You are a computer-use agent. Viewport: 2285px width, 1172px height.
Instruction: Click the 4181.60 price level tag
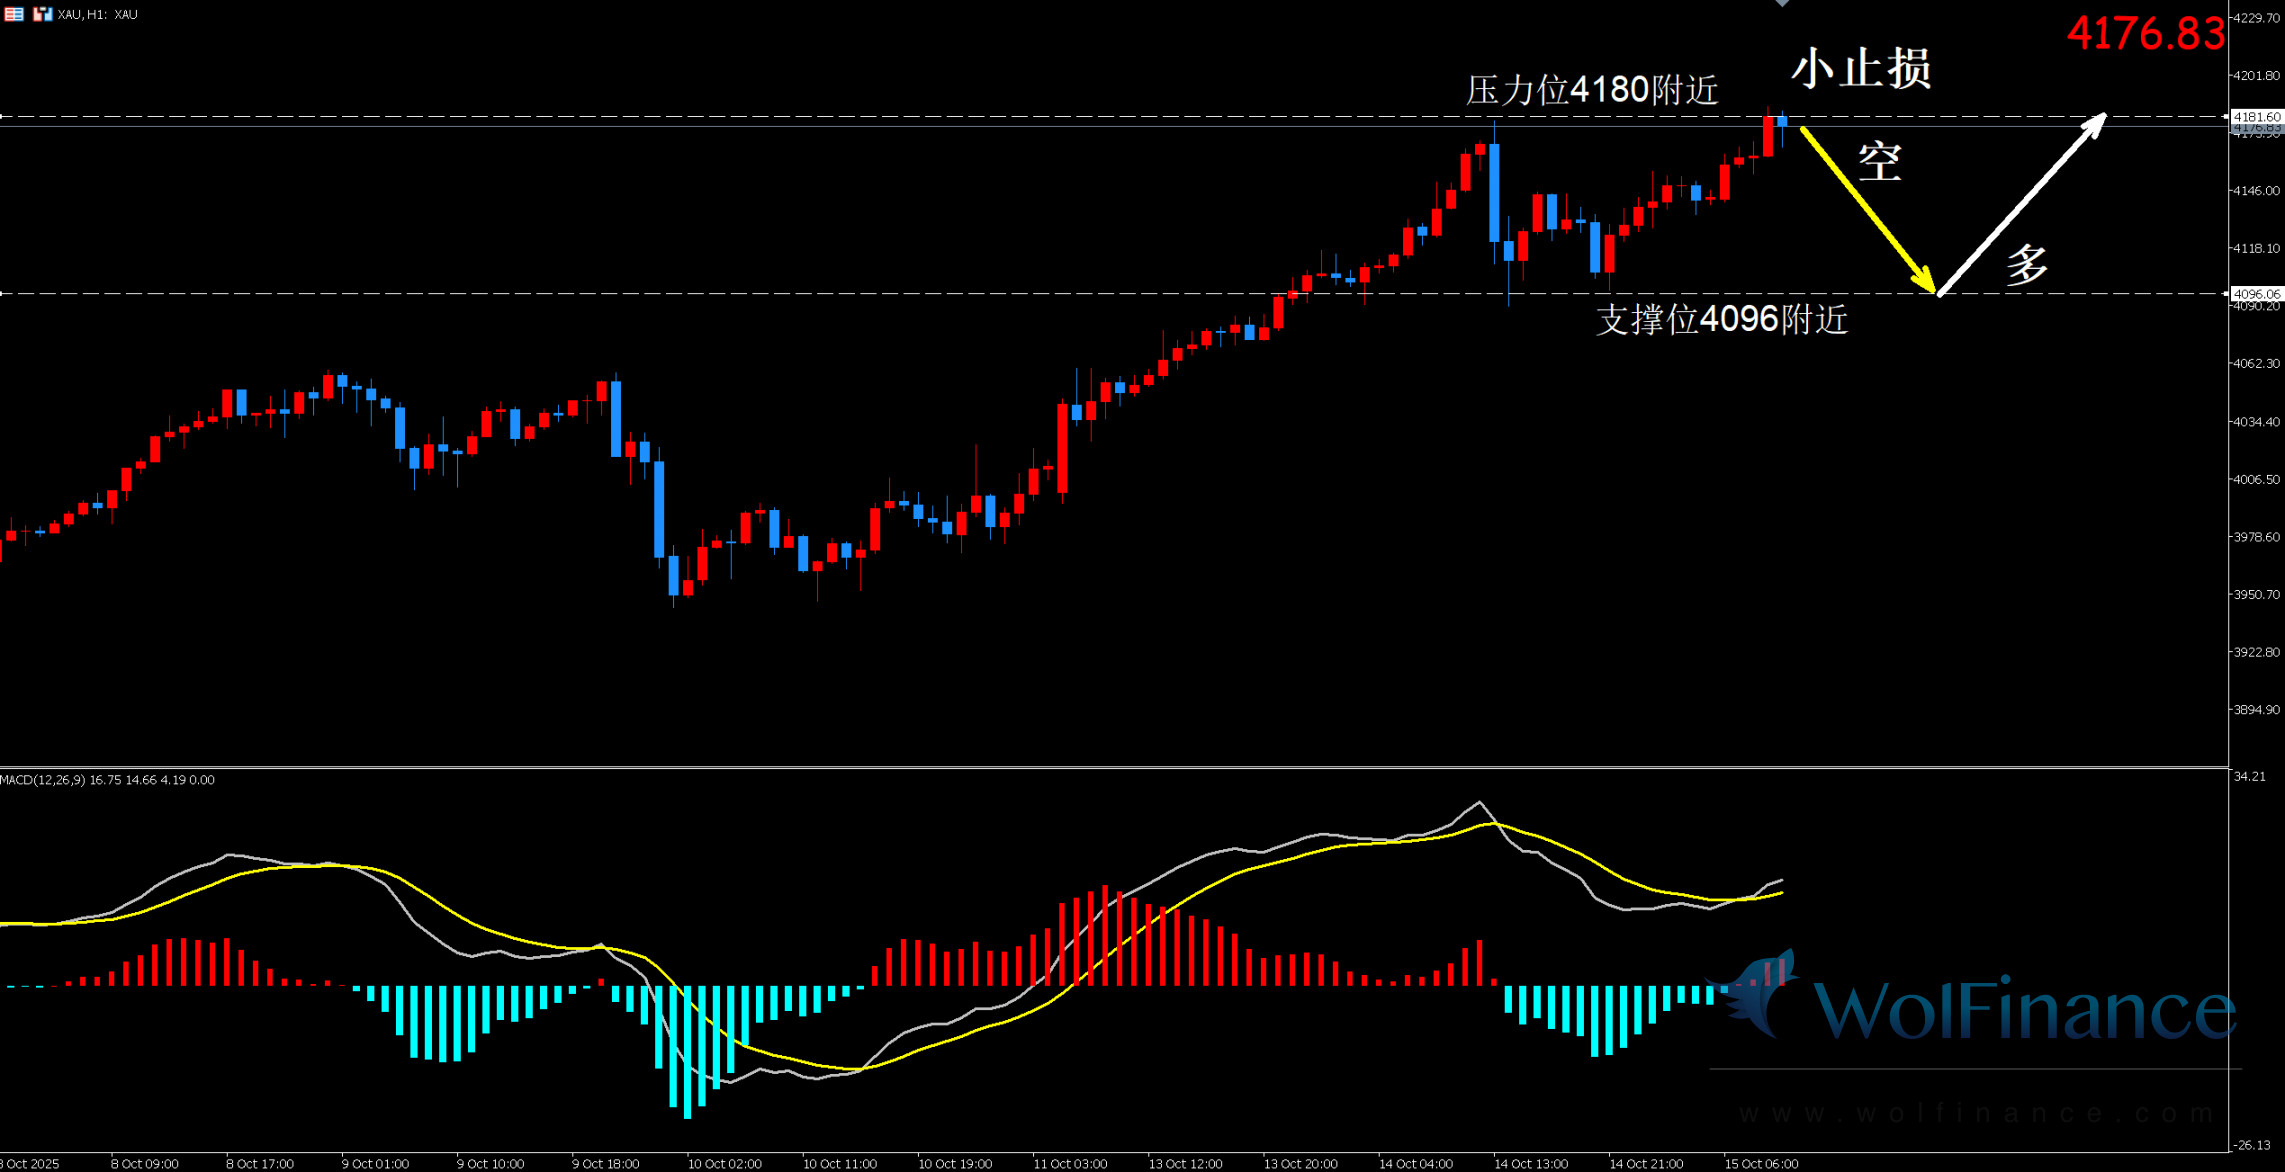coord(2257,117)
